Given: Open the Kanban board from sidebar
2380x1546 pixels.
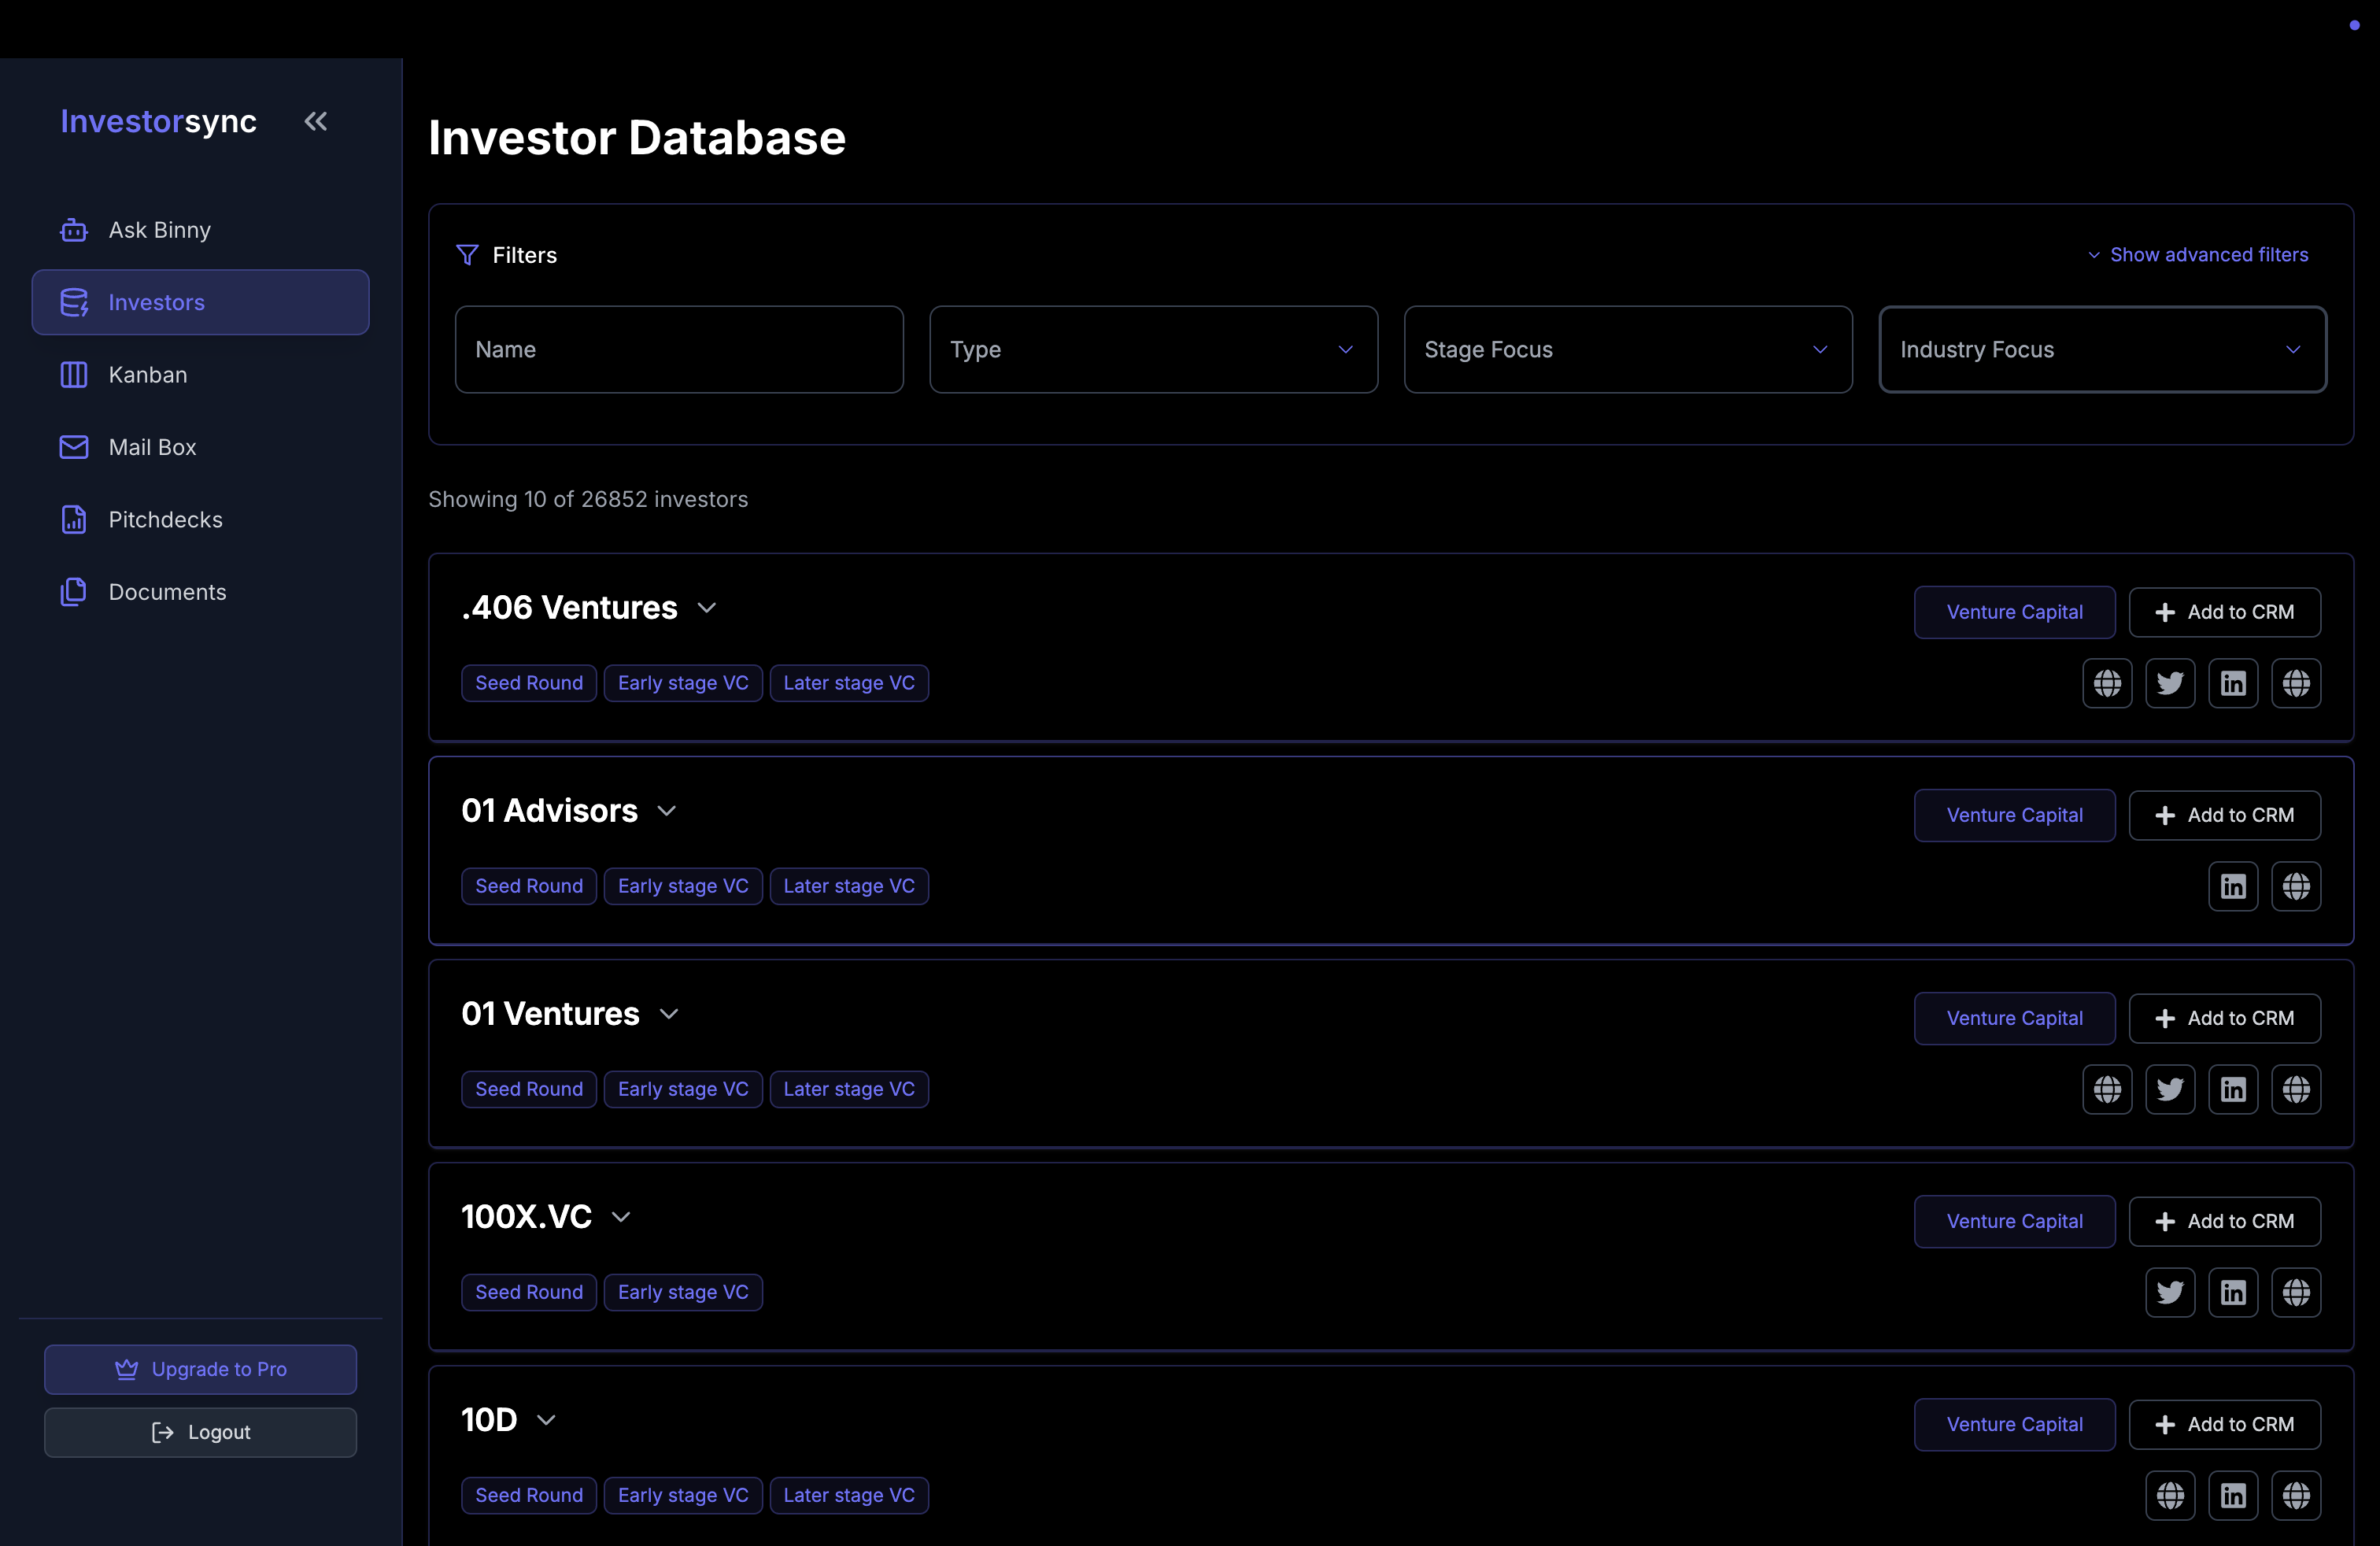Looking at the screenshot, I should click(x=148, y=374).
